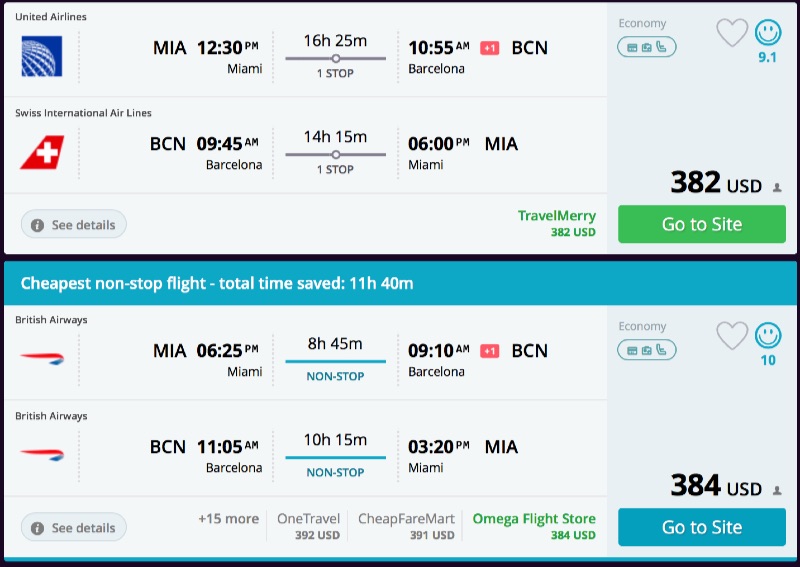Expand See details for the 382 USD flight

tap(73, 225)
